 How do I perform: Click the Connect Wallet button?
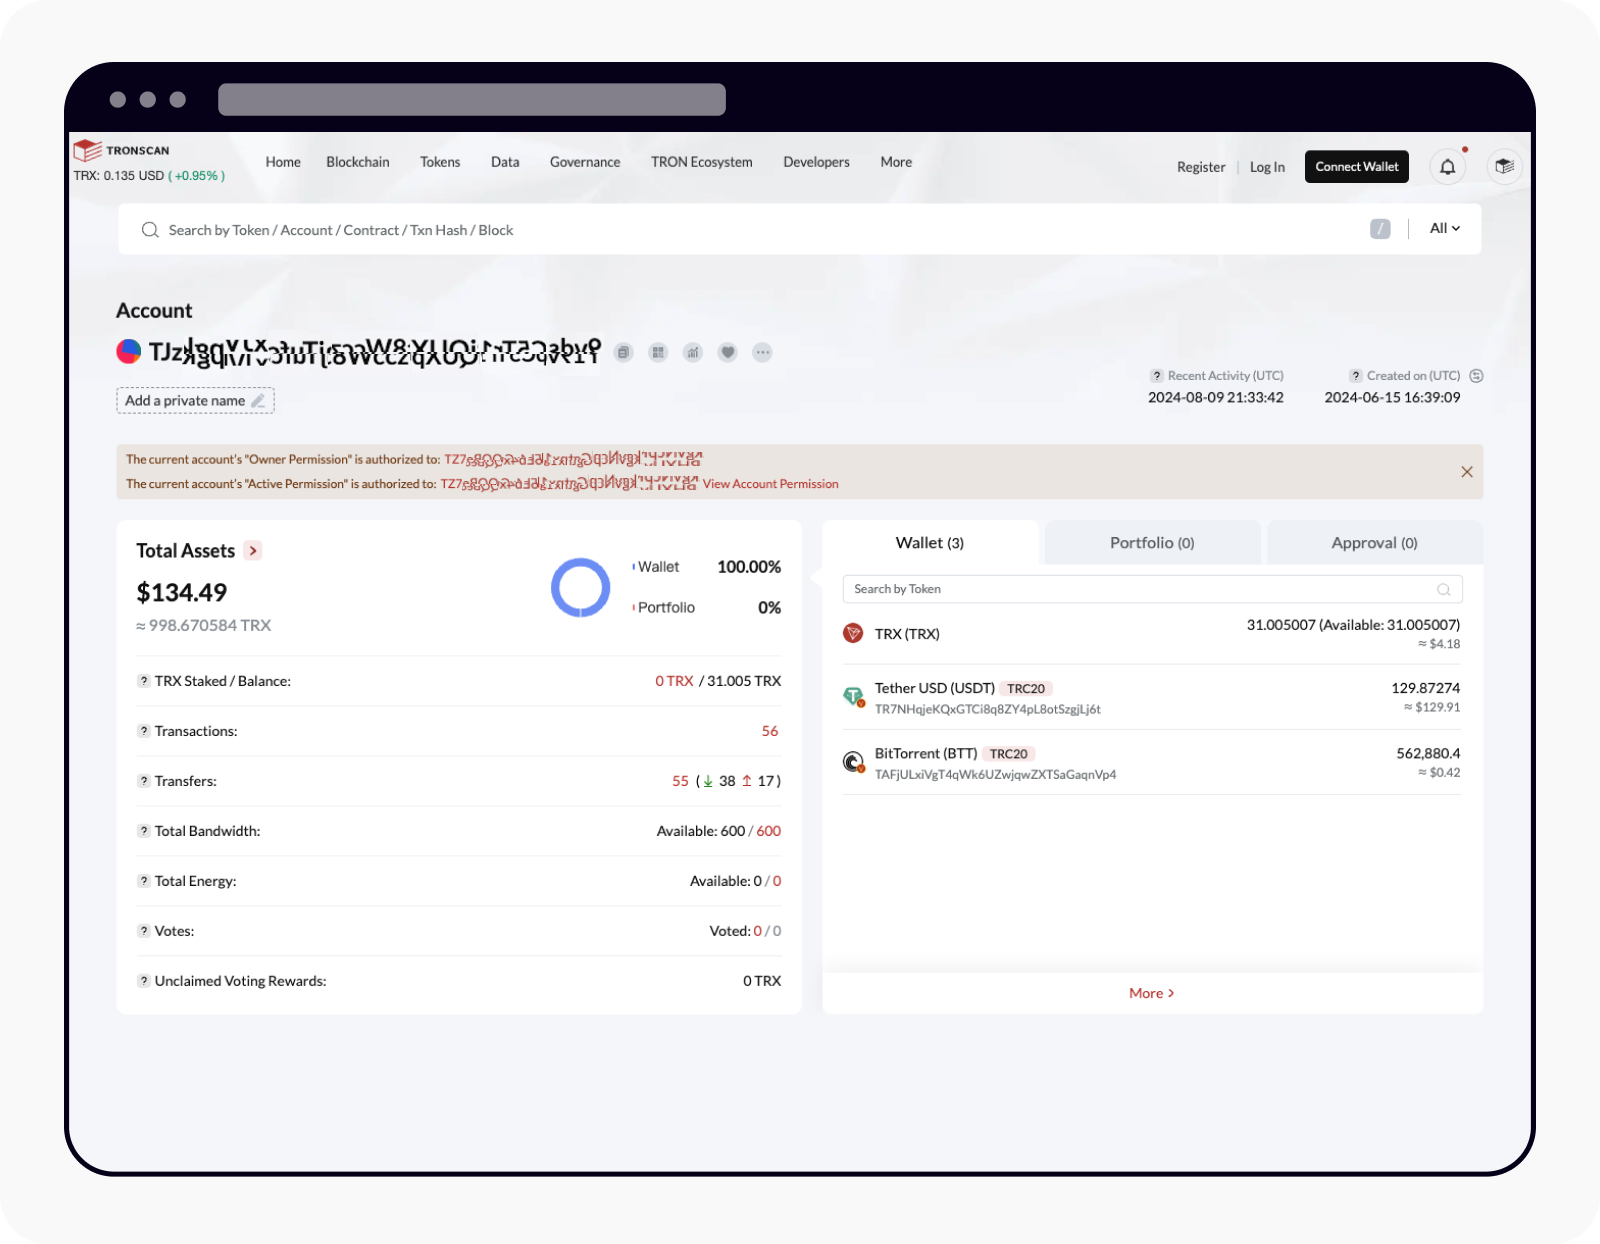coord(1356,166)
